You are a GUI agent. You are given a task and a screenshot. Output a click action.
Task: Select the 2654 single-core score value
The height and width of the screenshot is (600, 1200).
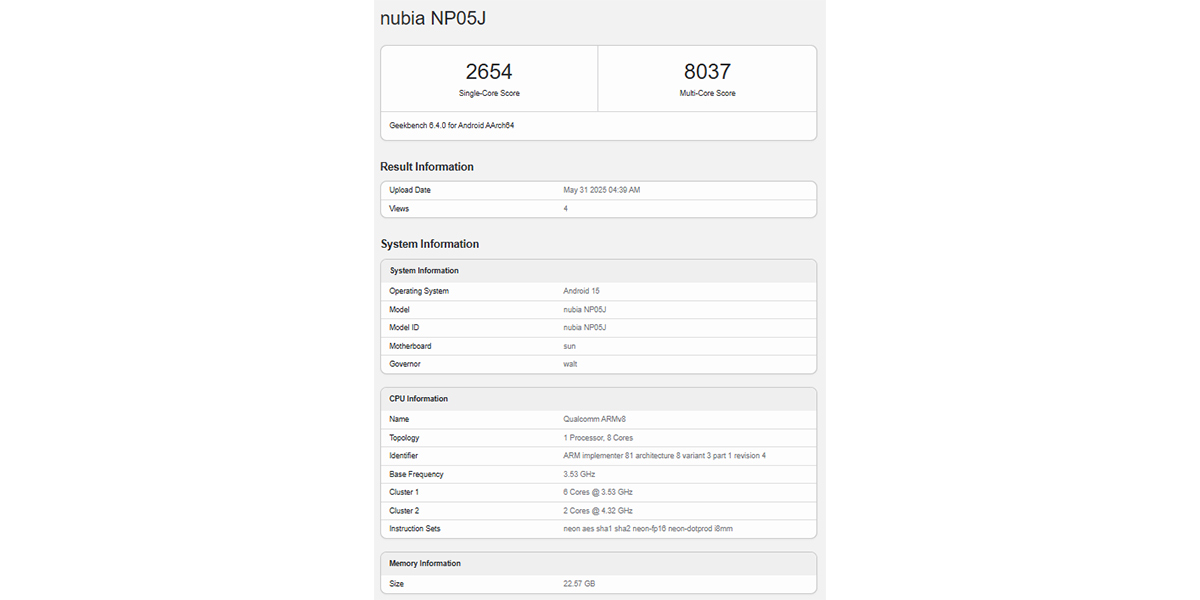pos(489,71)
